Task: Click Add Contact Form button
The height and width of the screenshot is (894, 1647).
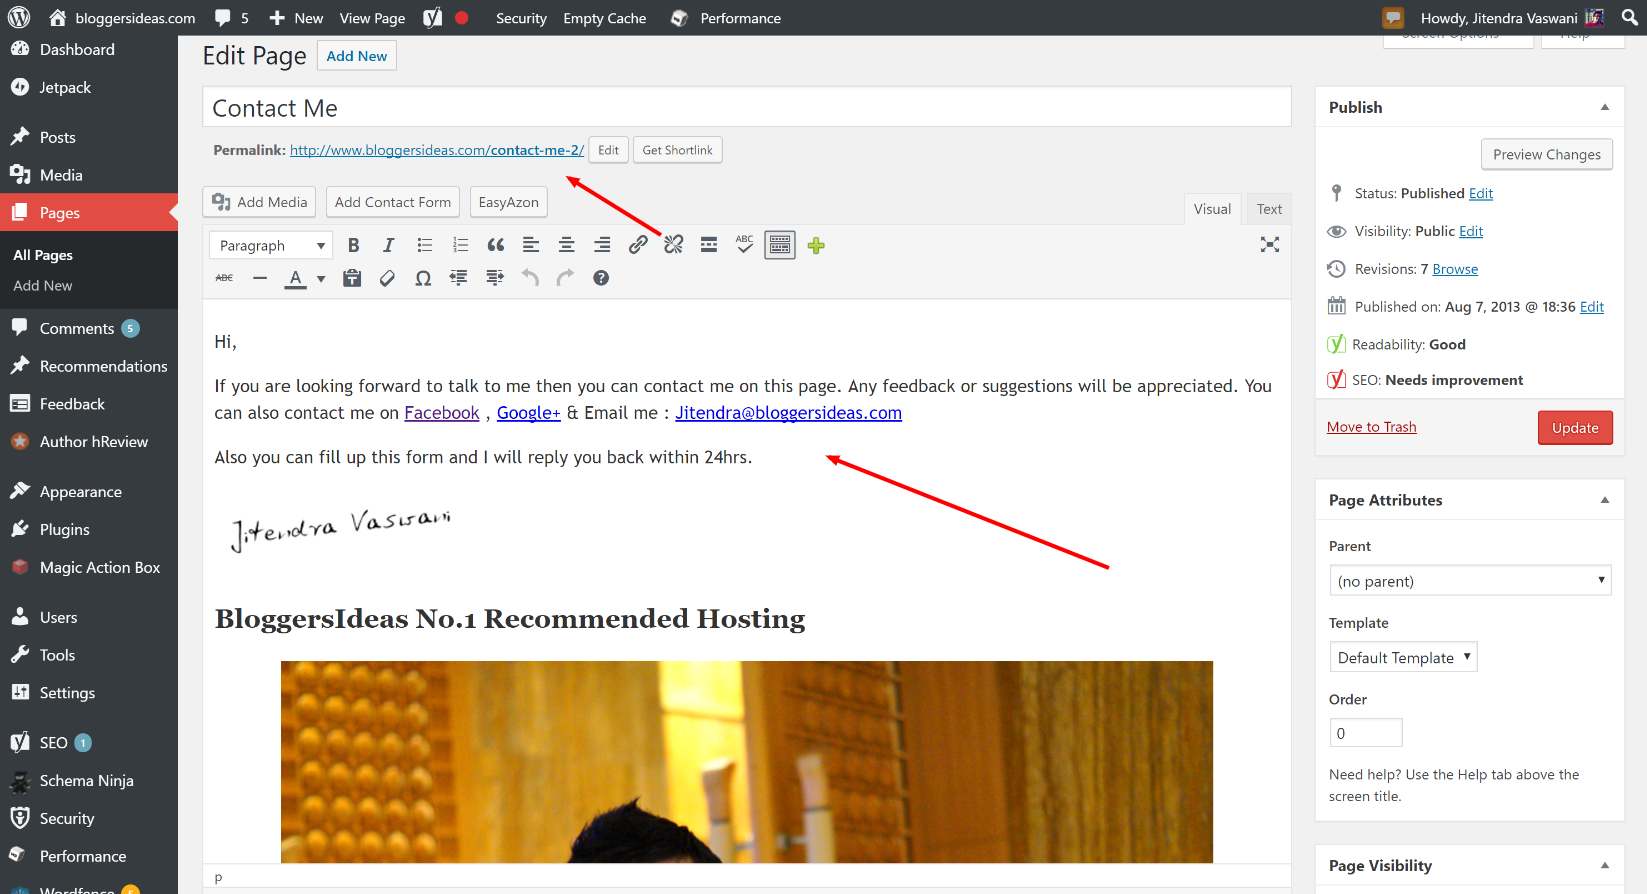Action: tap(393, 202)
